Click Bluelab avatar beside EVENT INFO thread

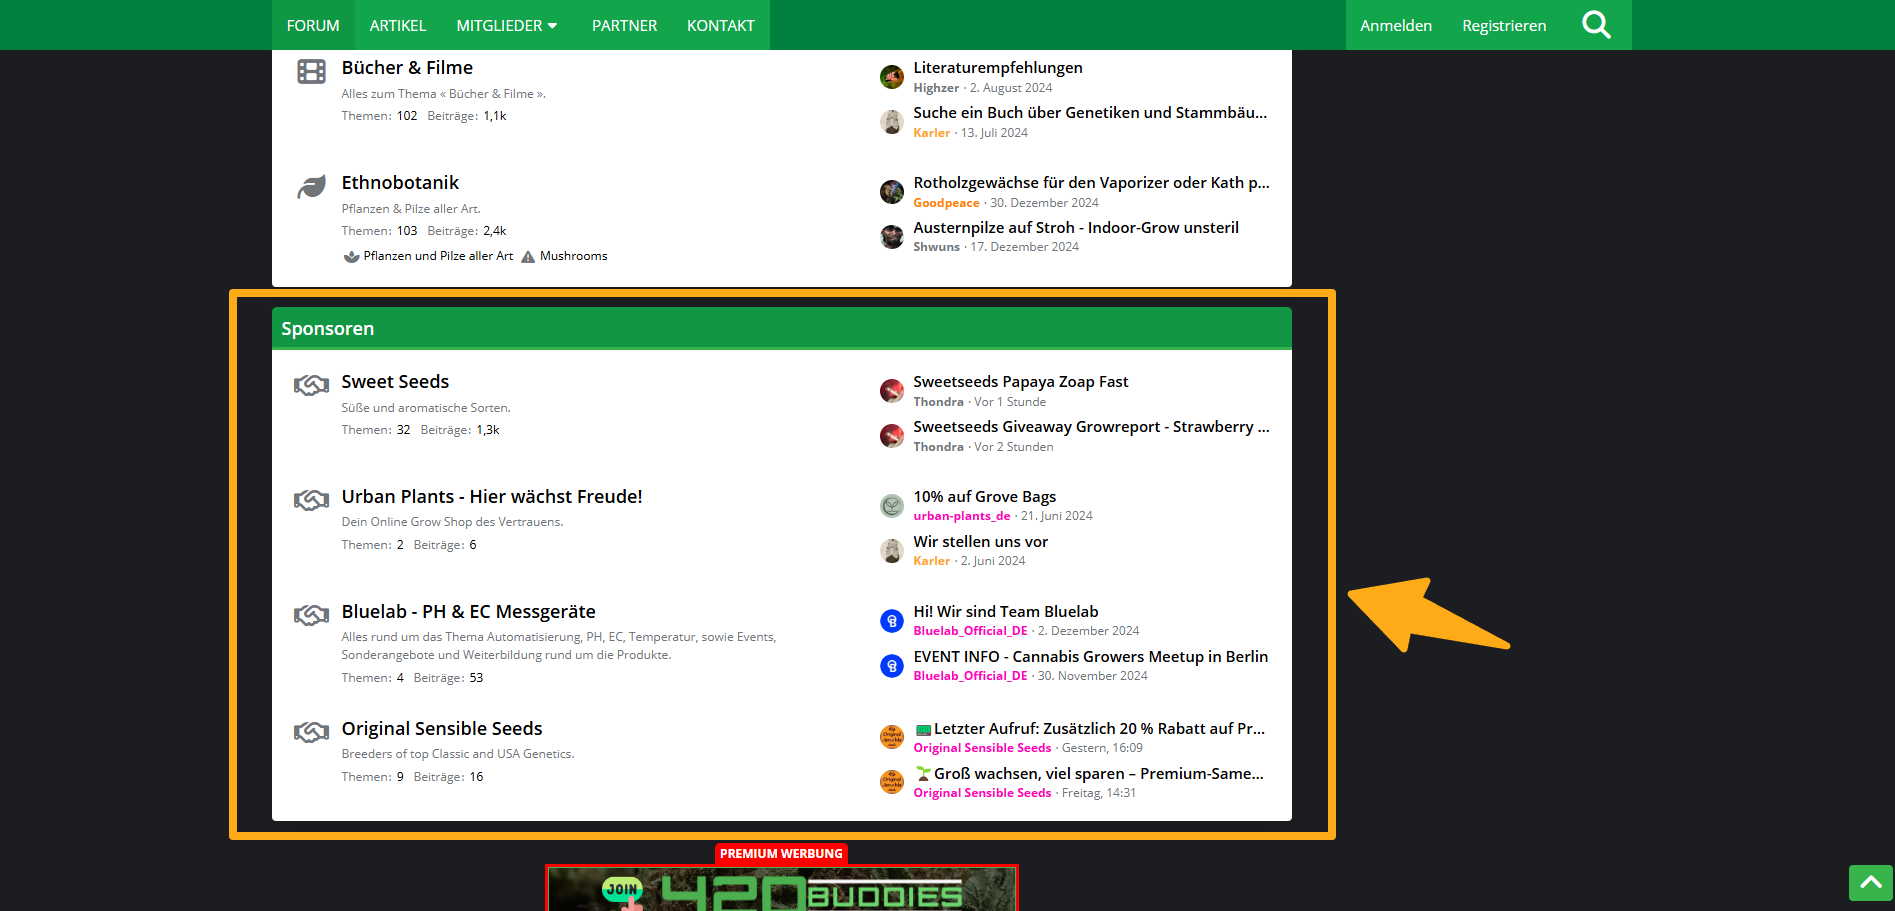892,666
